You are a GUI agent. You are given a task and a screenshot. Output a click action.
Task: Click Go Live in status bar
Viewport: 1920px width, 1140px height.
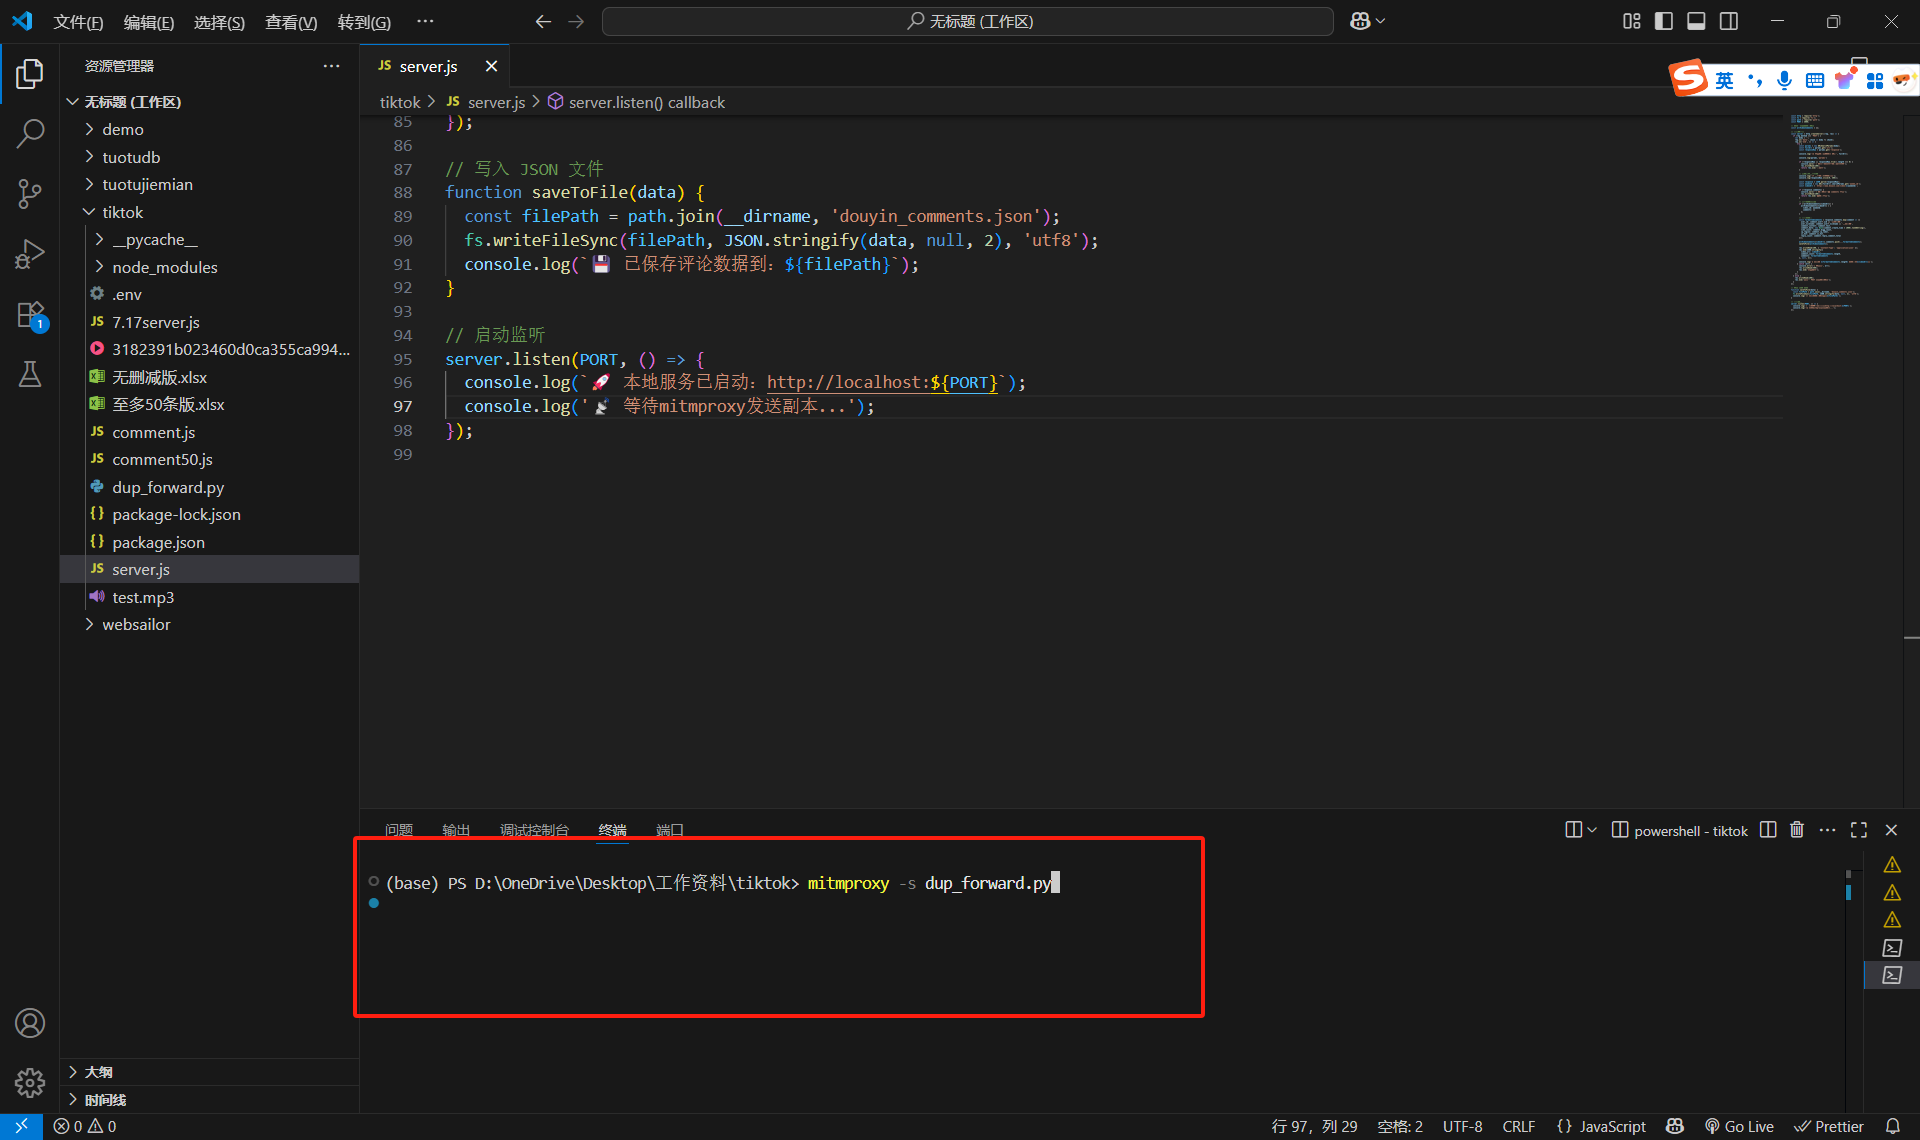tap(1739, 1126)
